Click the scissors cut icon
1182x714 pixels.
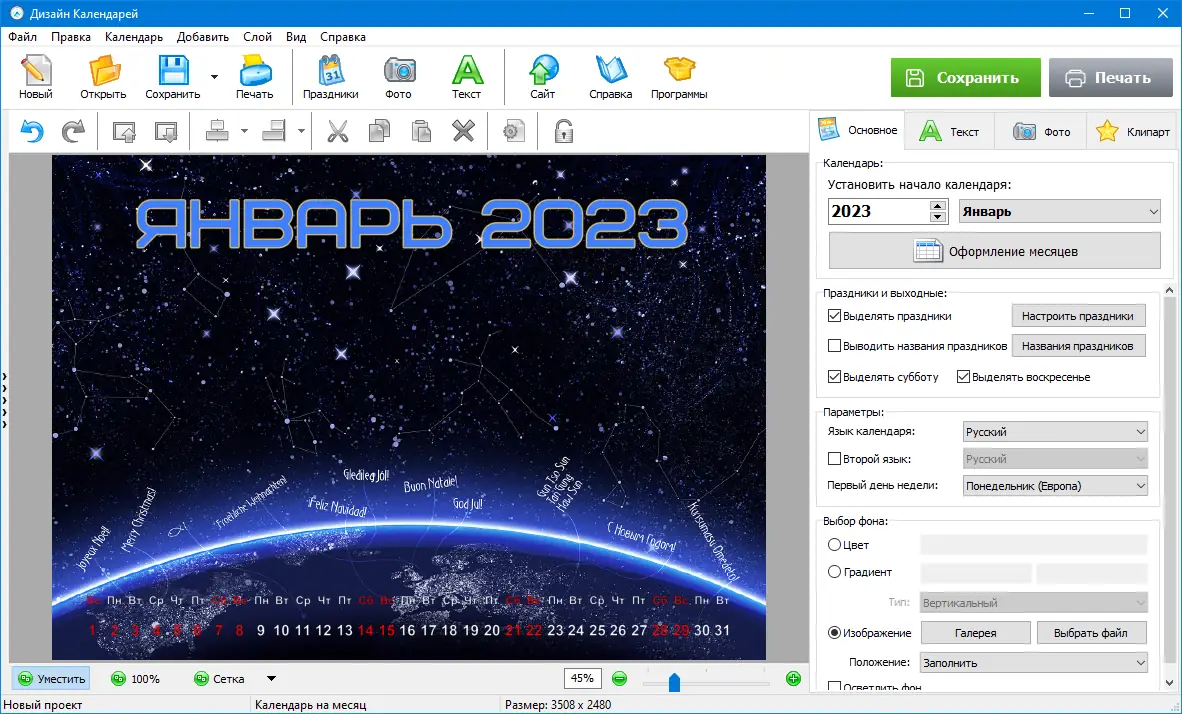(x=338, y=131)
